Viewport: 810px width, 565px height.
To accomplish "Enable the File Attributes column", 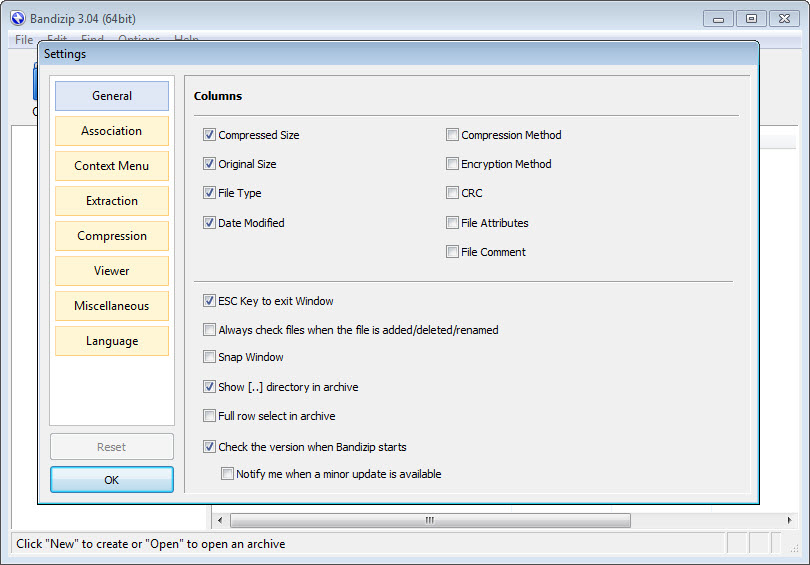I will click(x=452, y=223).
